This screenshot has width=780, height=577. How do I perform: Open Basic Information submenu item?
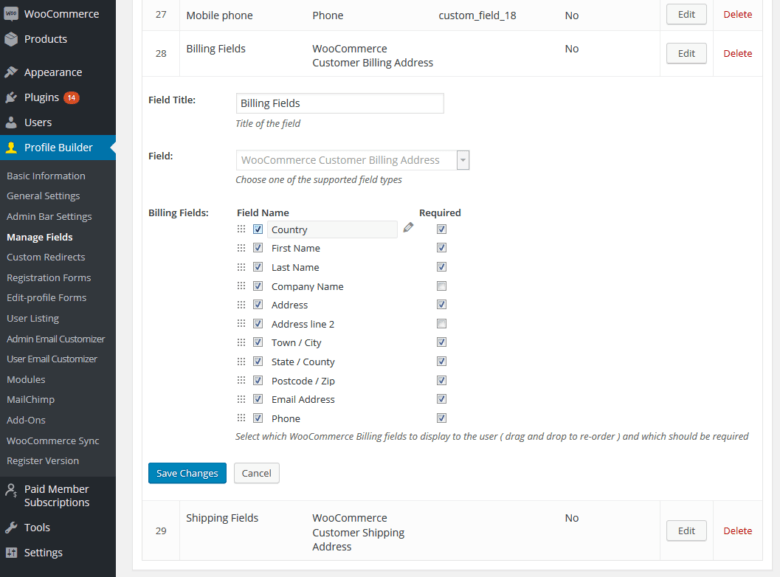tap(46, 176)
